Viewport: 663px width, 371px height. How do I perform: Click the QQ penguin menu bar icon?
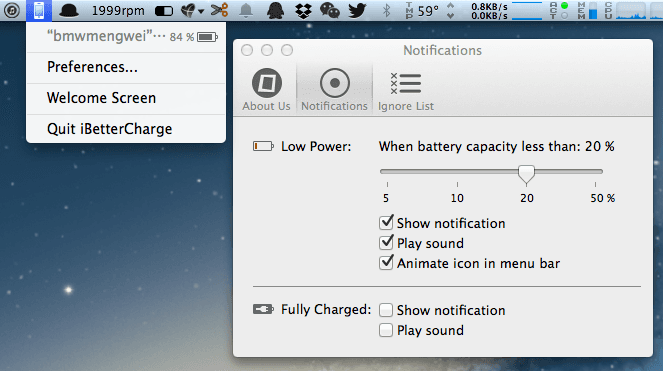pos(275,11)
